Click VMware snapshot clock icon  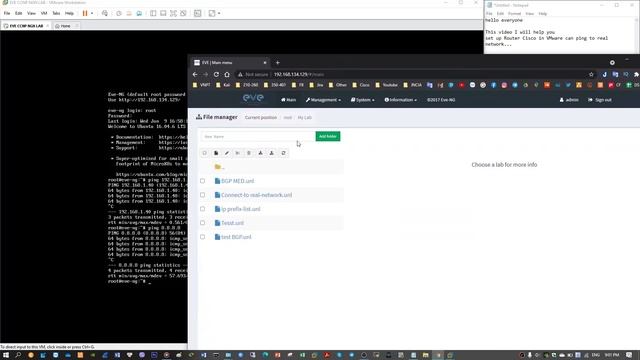(119, 13)
